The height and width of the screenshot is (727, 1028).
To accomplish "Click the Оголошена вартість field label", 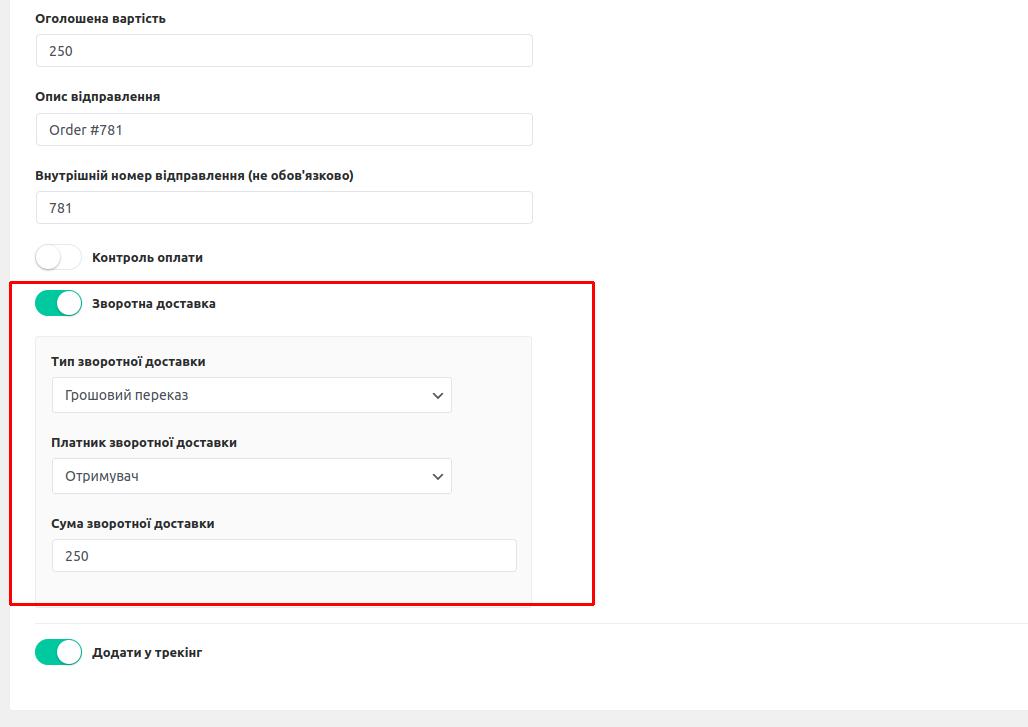I will [100, 19].
